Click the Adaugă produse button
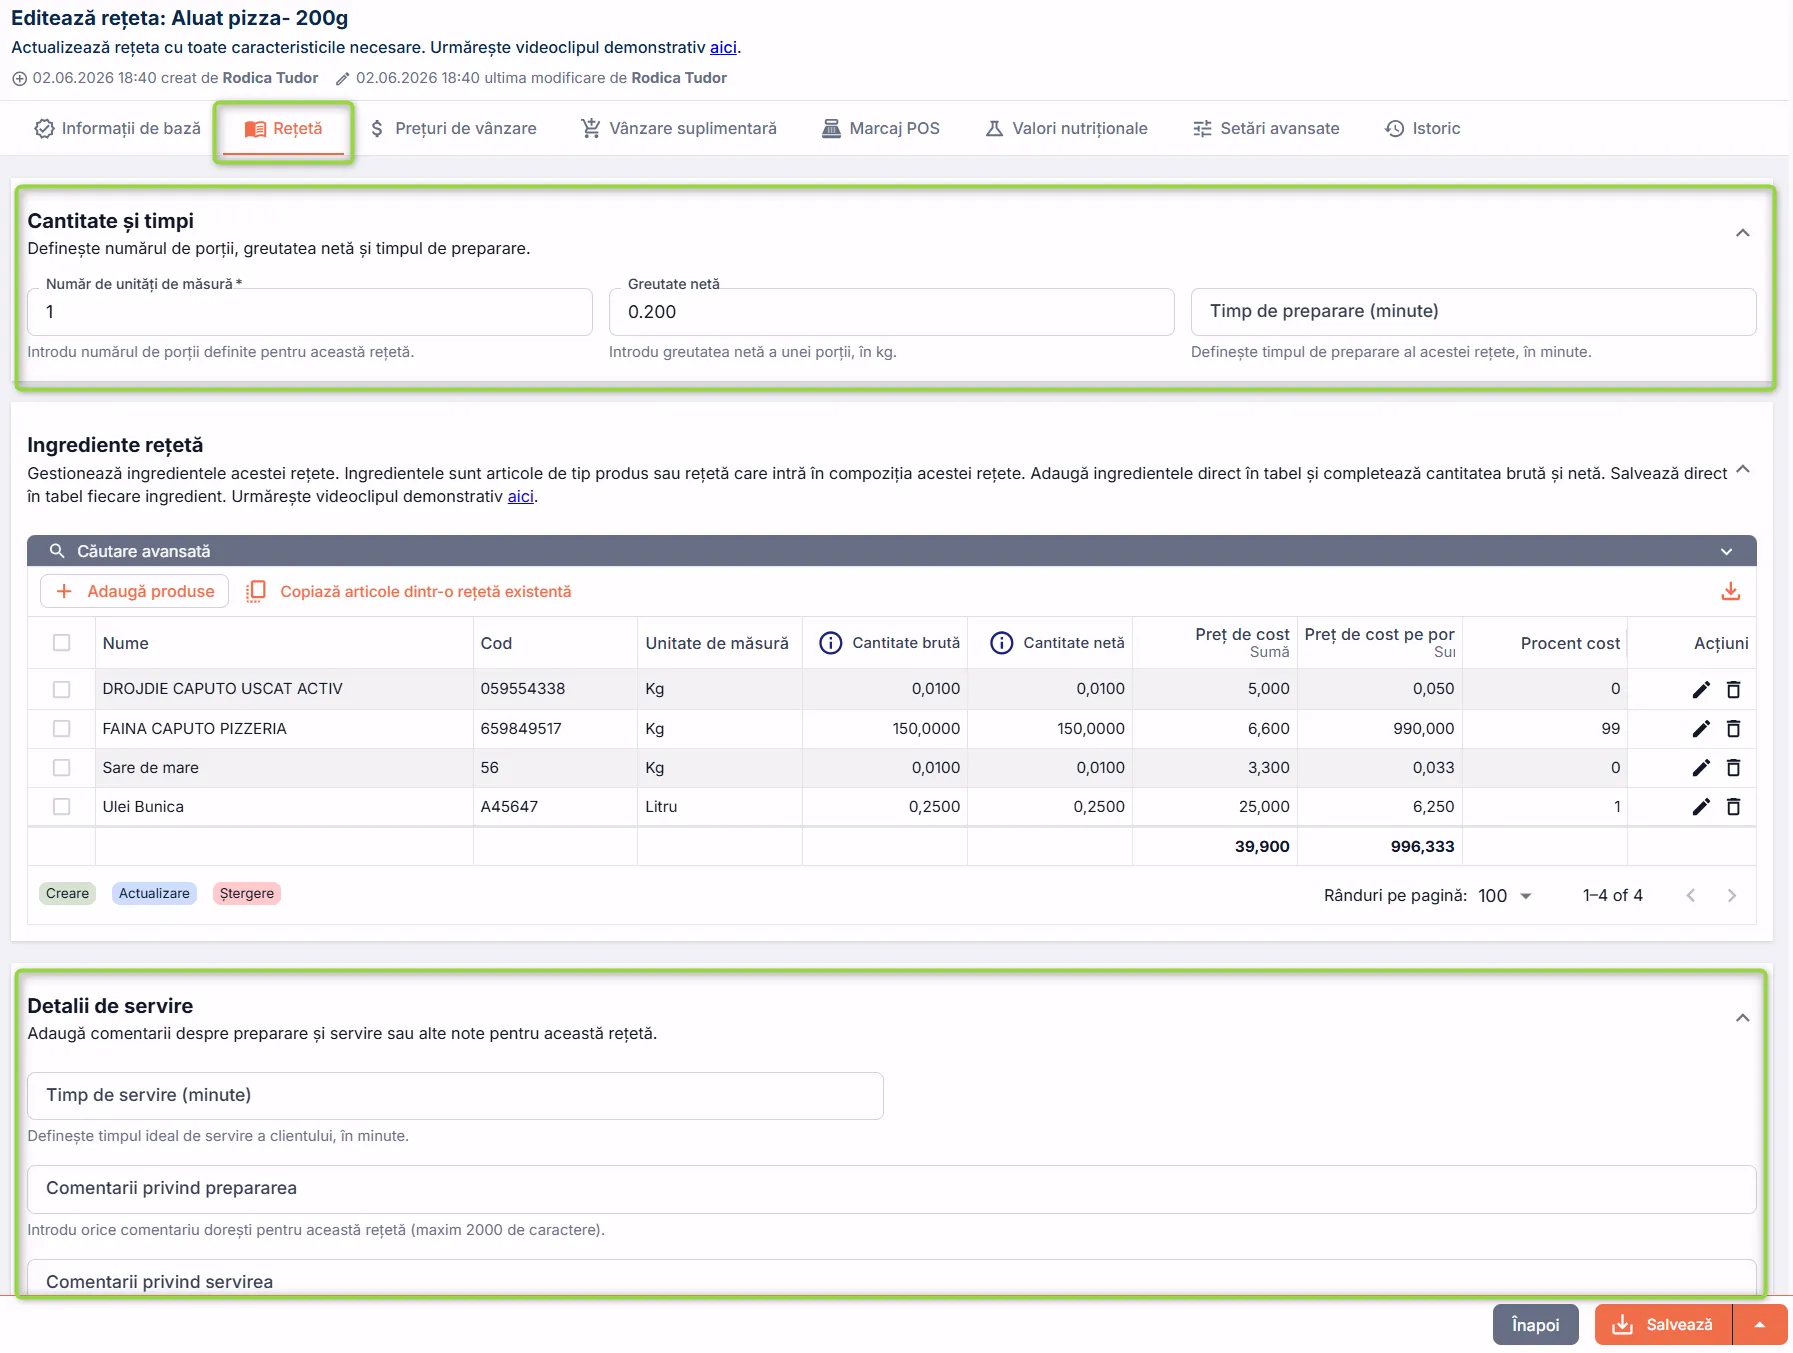 tap(135, 592)
